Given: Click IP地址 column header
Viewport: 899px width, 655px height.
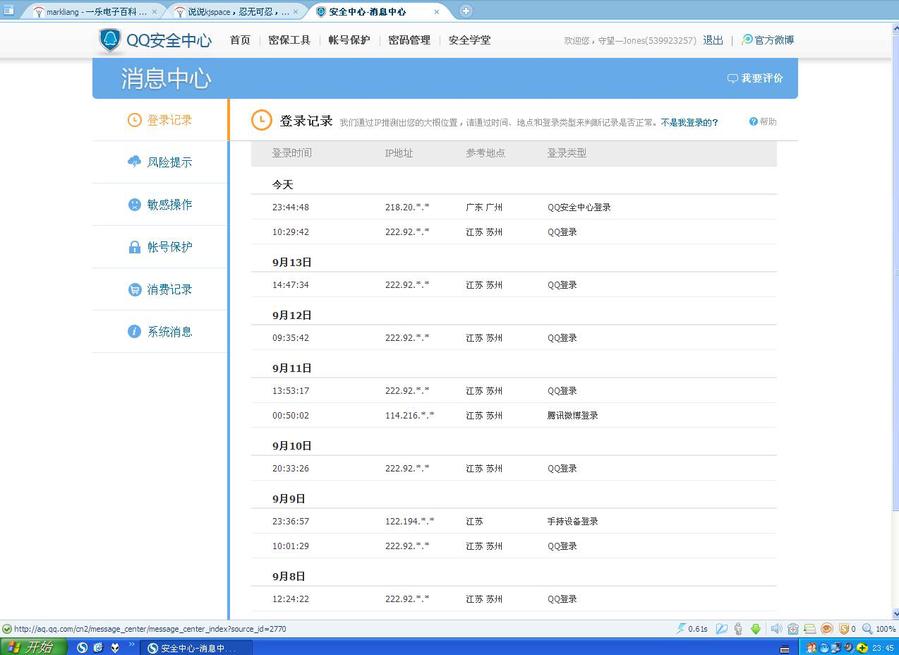Looking at the screenshot, I should point(399,153).
